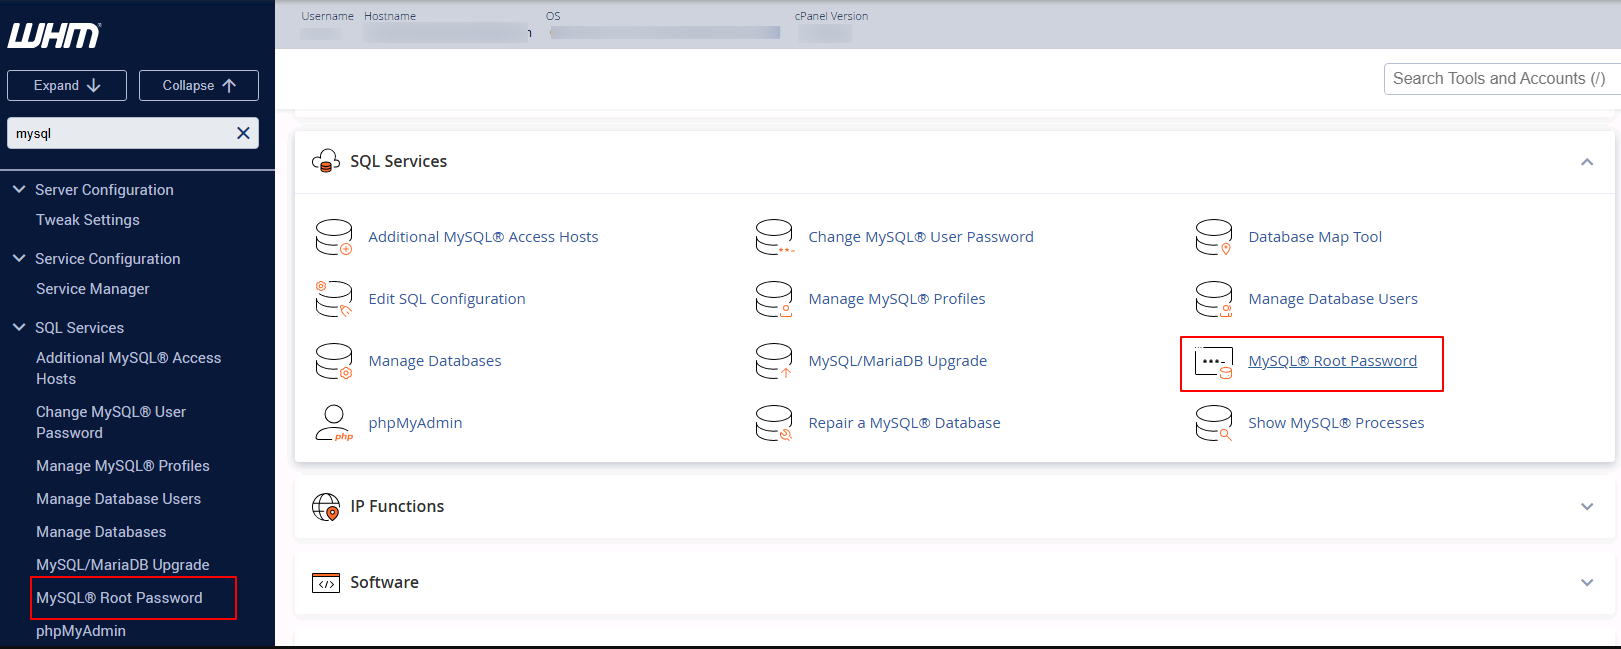Viewport: 1621px width, 649px height.
Task: Open MySQL/MariaDB Upgrade in sidebar
Action: (123, 565)
